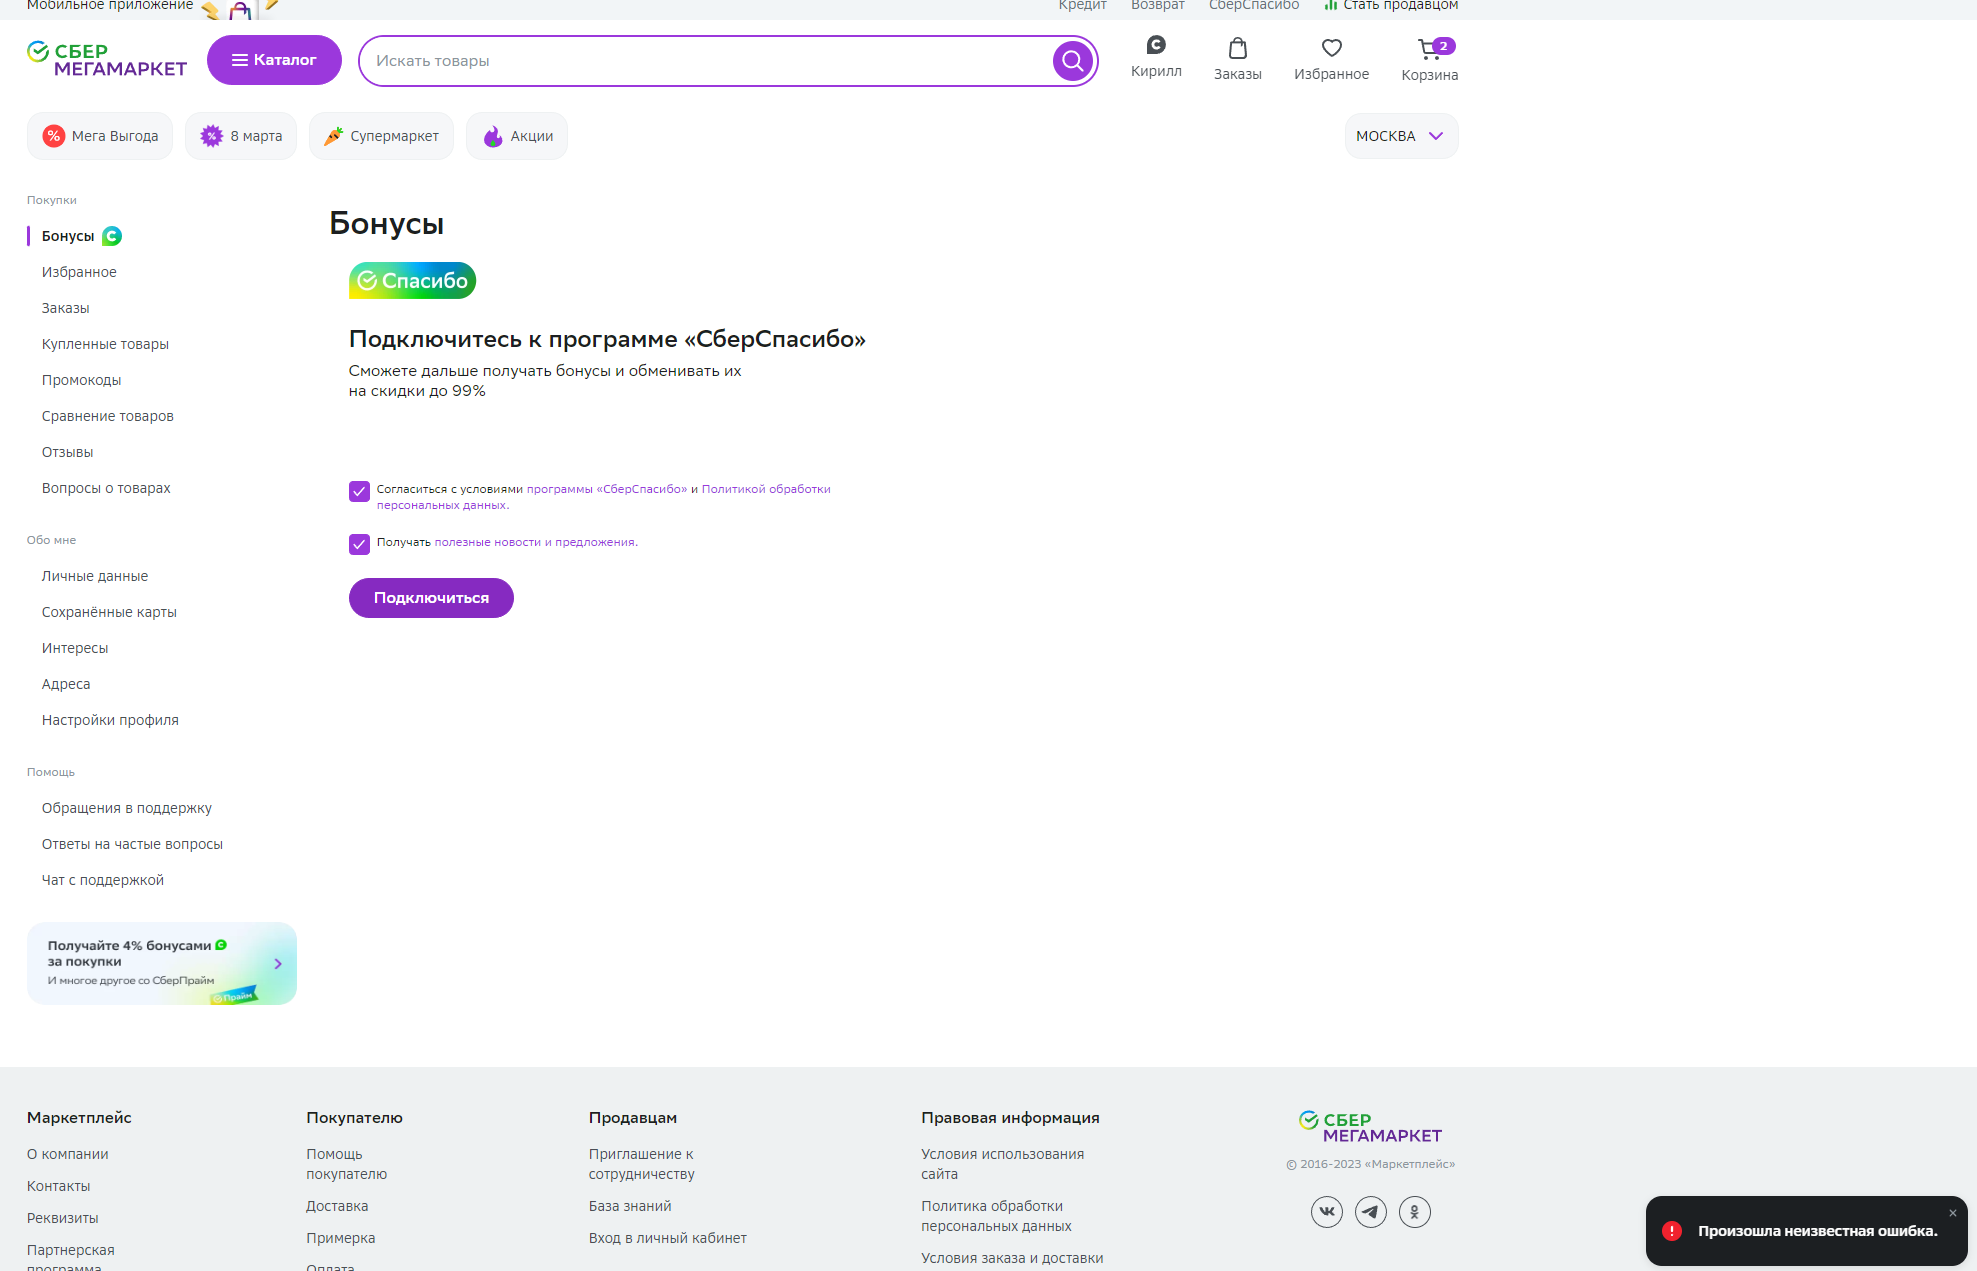1977x1271 pixels.
Task: Open программы «СберСпасибо» link
Action: pos(607,489)
